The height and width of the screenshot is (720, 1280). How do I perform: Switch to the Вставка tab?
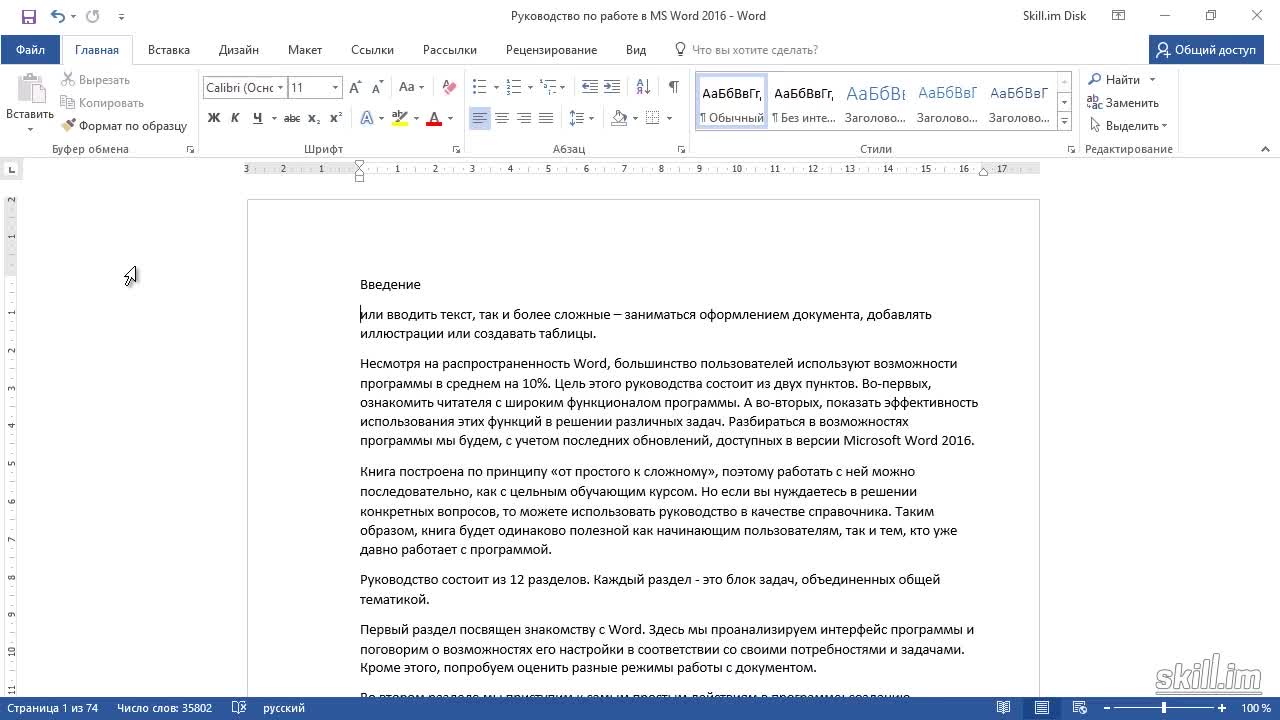pos(169,50)
